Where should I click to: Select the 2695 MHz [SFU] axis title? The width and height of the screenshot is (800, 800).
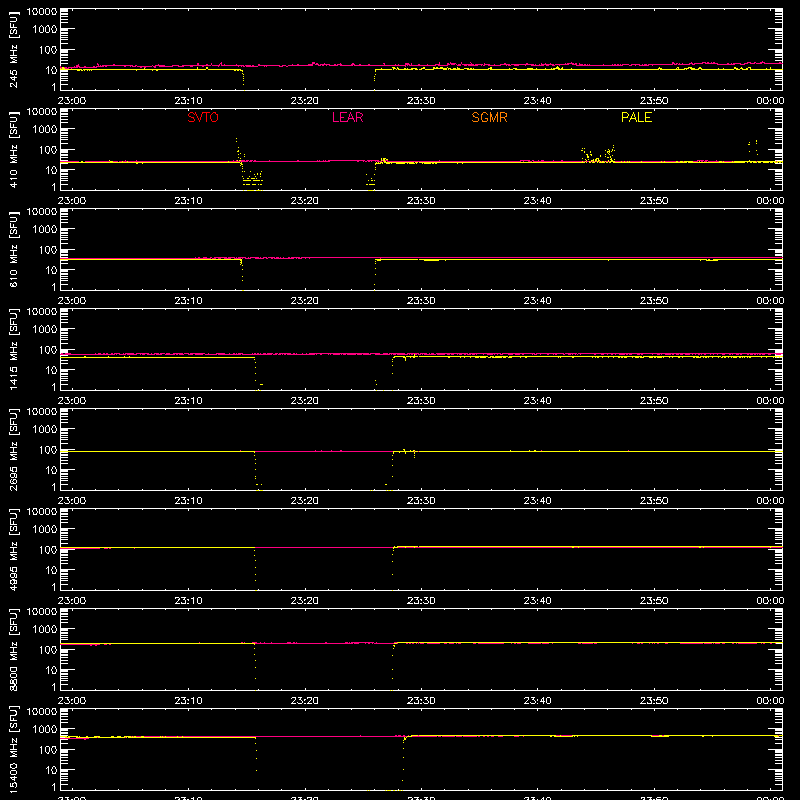[x=14, y=449]
